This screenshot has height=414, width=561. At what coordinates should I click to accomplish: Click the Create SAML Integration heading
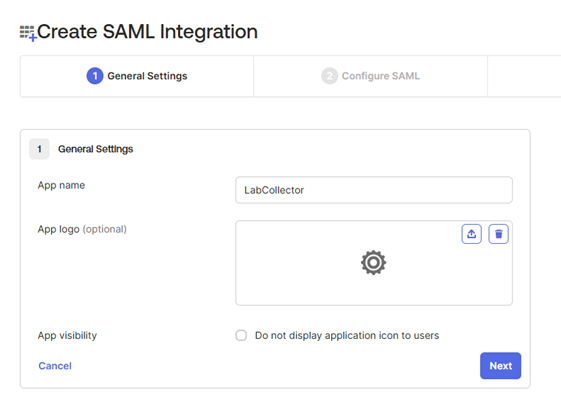[147, 31]
